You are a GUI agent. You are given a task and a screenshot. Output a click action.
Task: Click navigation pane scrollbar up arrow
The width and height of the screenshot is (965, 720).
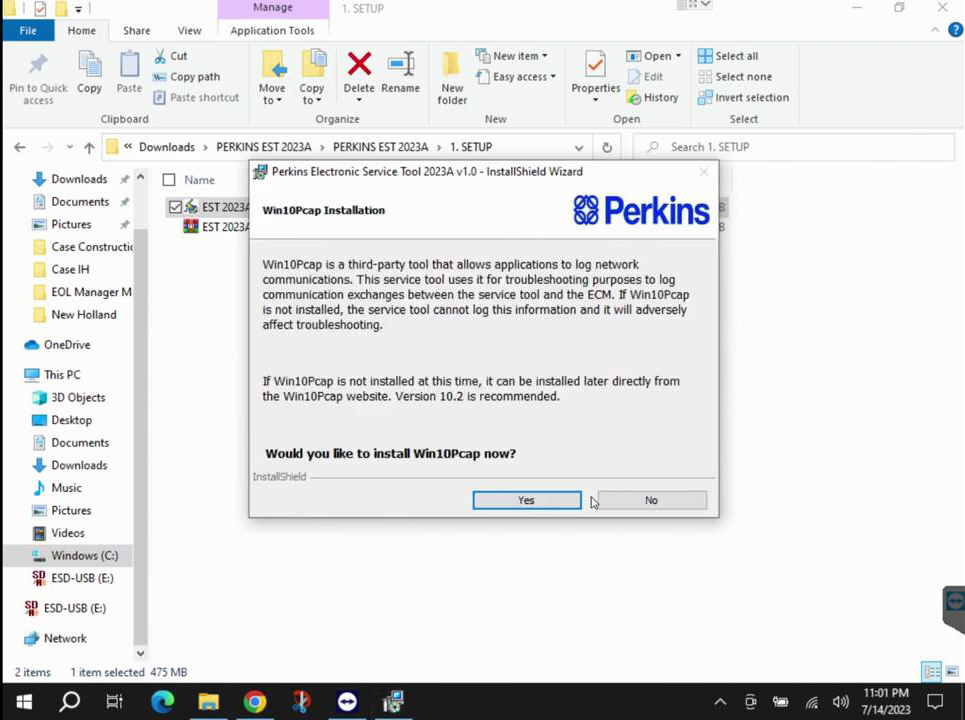[140, 177]
